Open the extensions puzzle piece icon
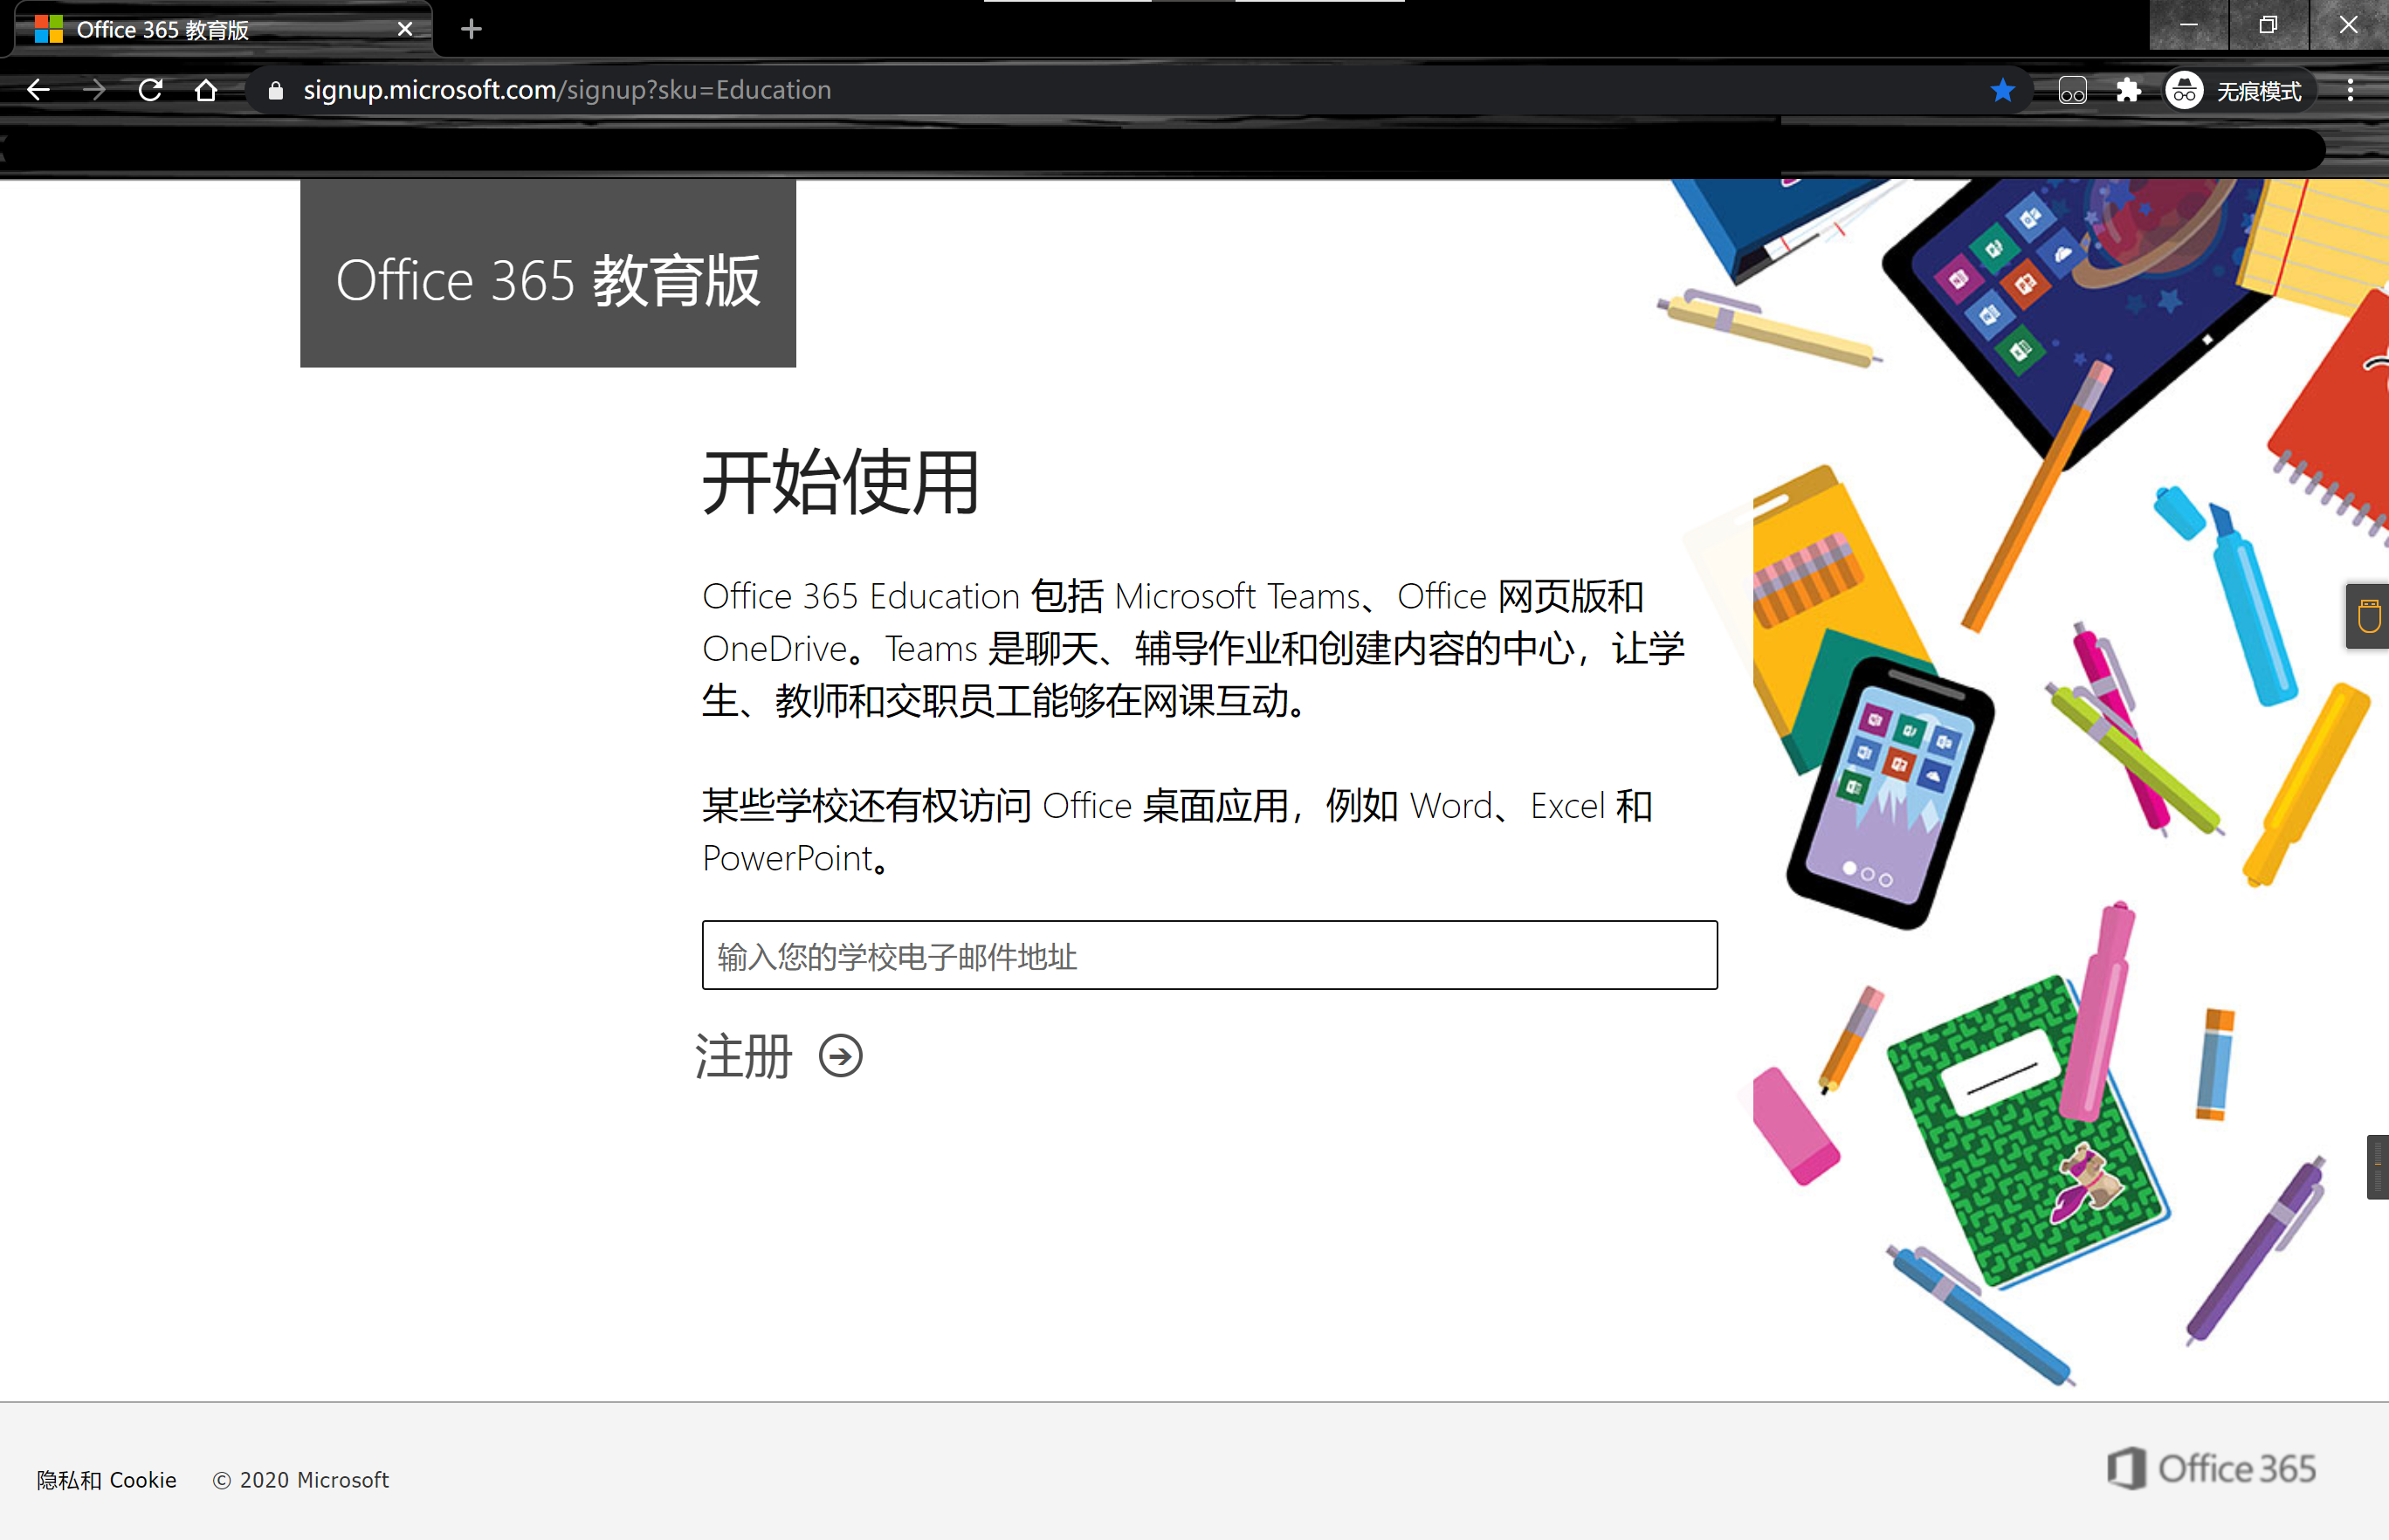Viewport: 2389px width, 1540px height. 2128,90
